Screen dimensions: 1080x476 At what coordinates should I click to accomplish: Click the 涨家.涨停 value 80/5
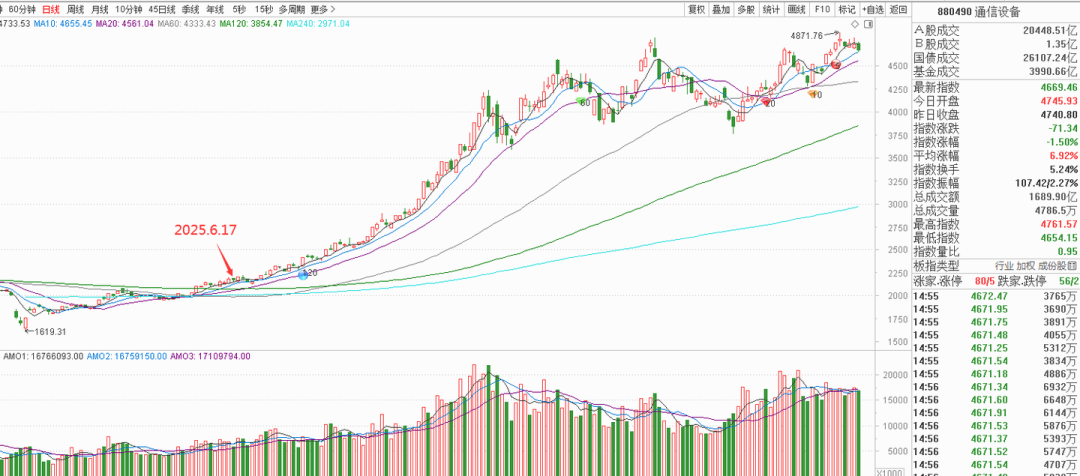click(984, 281)
